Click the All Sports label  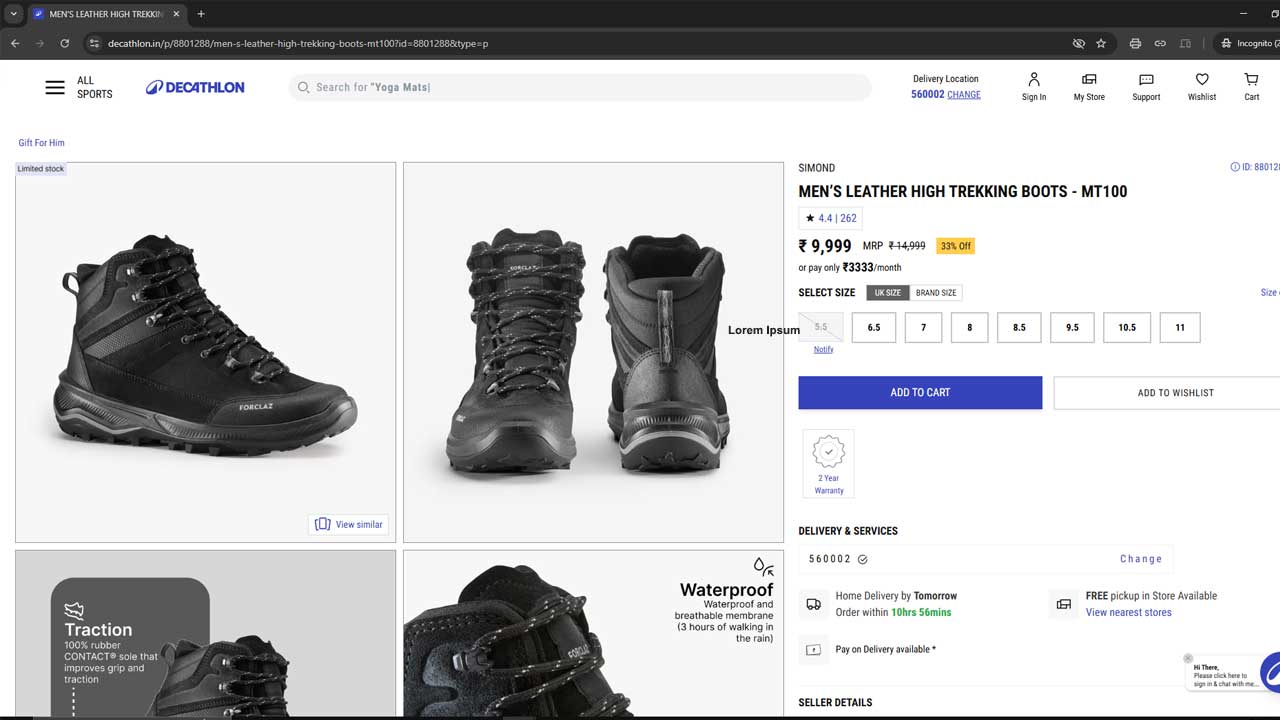(94, 87)
